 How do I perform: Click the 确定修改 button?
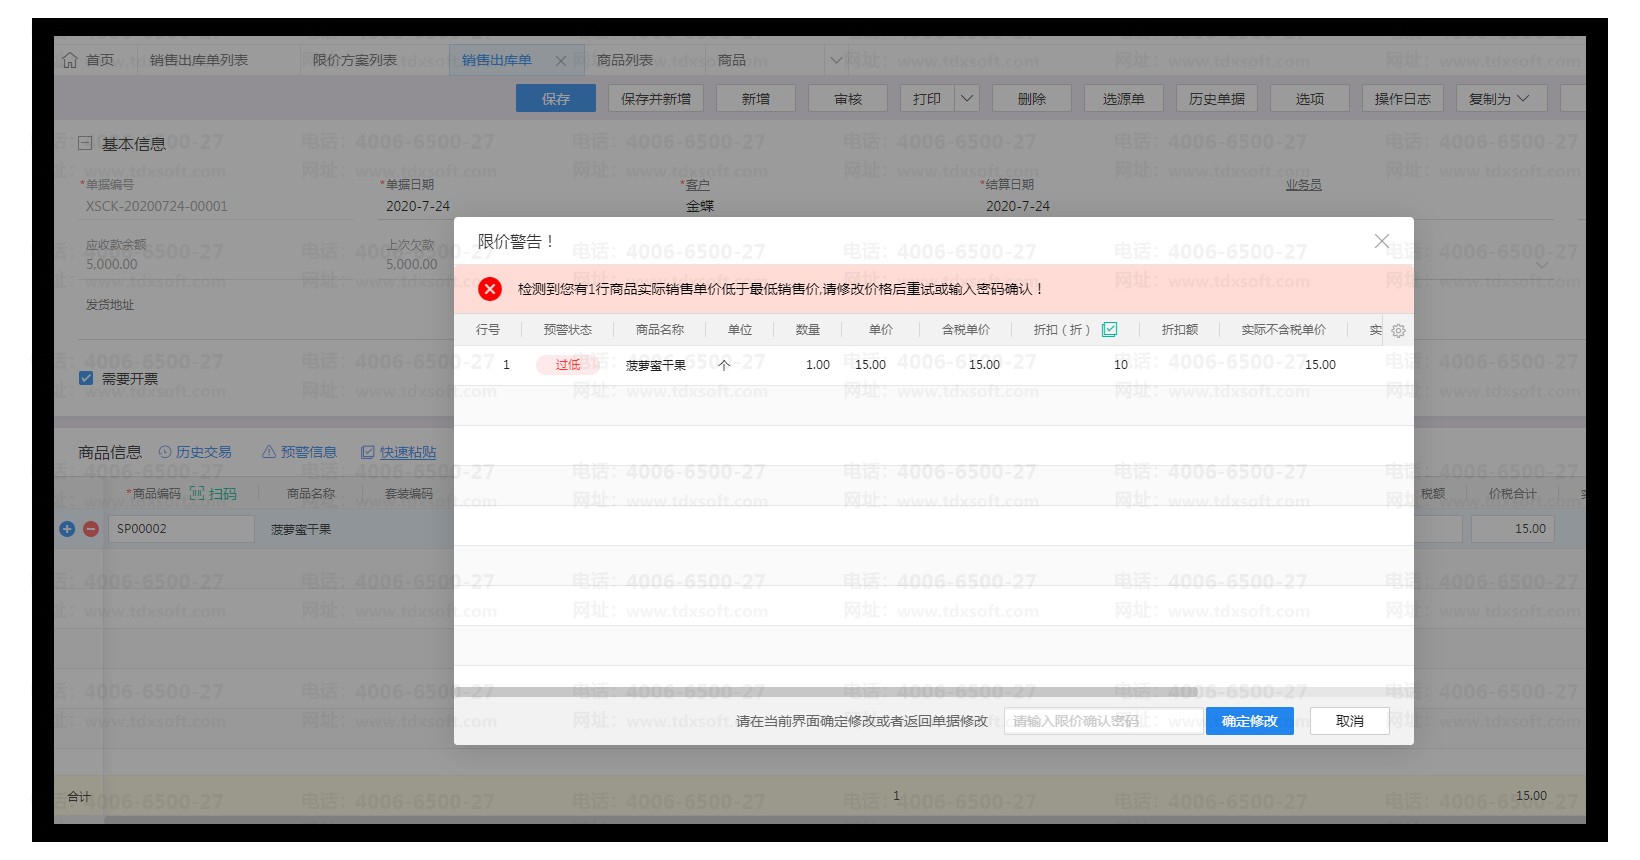pyautogui.click(x=1249, y=721)
